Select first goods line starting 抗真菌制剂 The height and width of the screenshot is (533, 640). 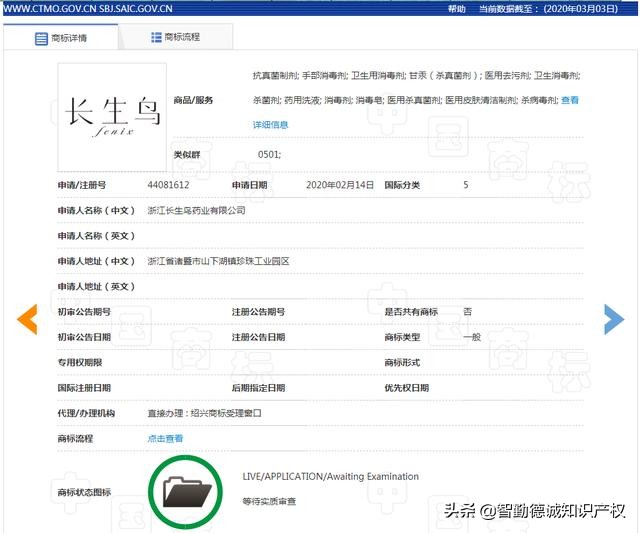[416, 75]
